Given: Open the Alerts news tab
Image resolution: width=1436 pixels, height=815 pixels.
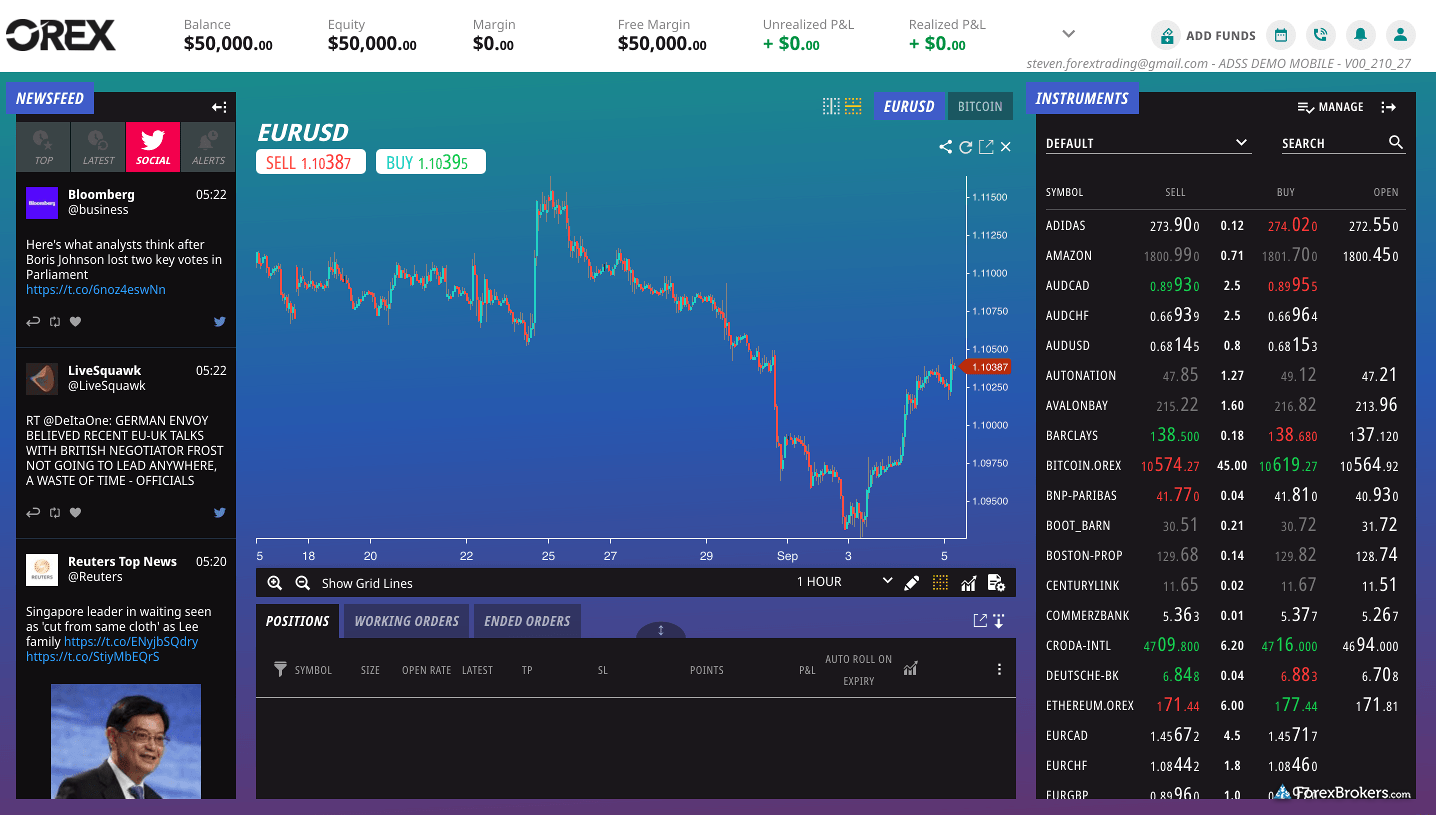Looking at the screenshot, I should click(208, 147).
